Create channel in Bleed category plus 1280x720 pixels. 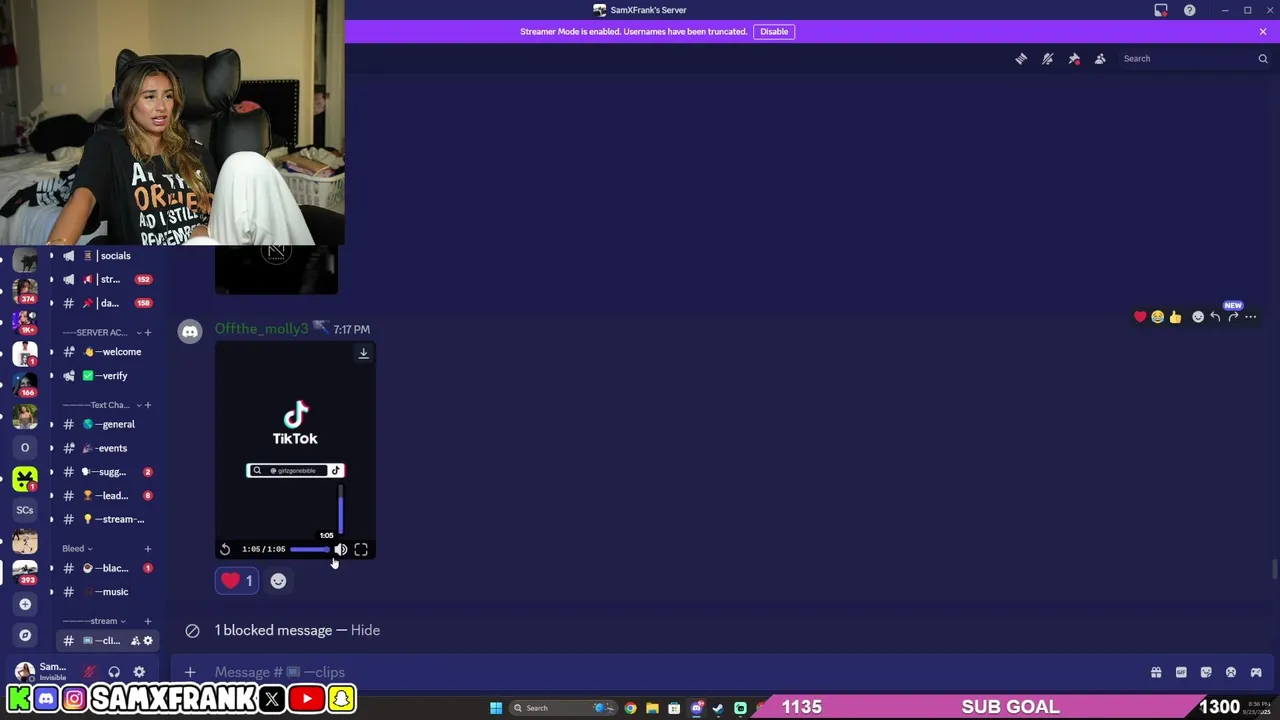(x=148, y=548)
